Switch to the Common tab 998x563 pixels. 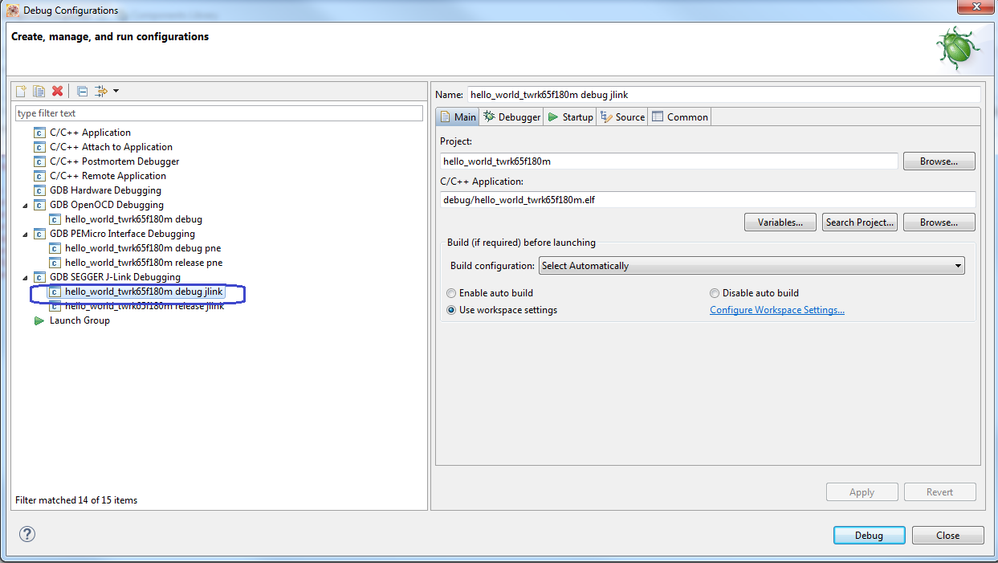[x=680, y=117]
